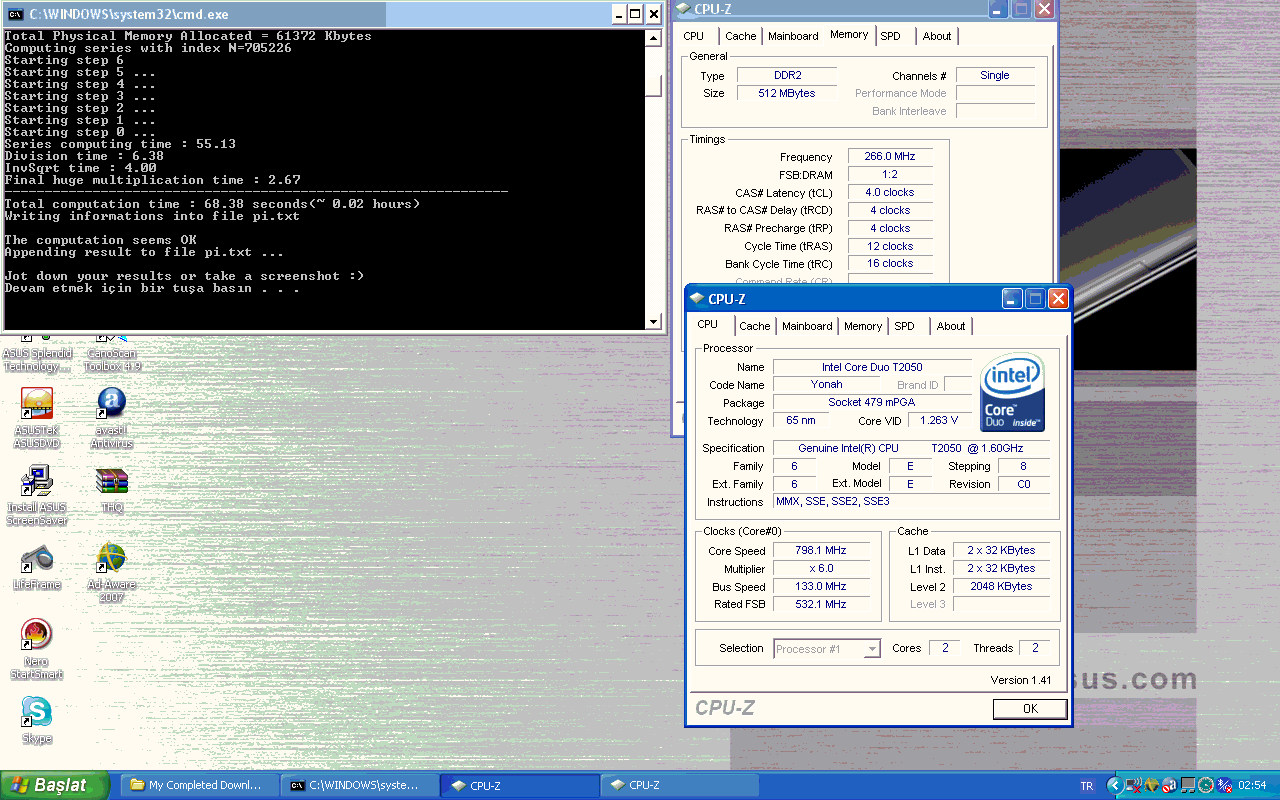Click the Bus Speed value 133.0 MHz

tap(821, 587)
